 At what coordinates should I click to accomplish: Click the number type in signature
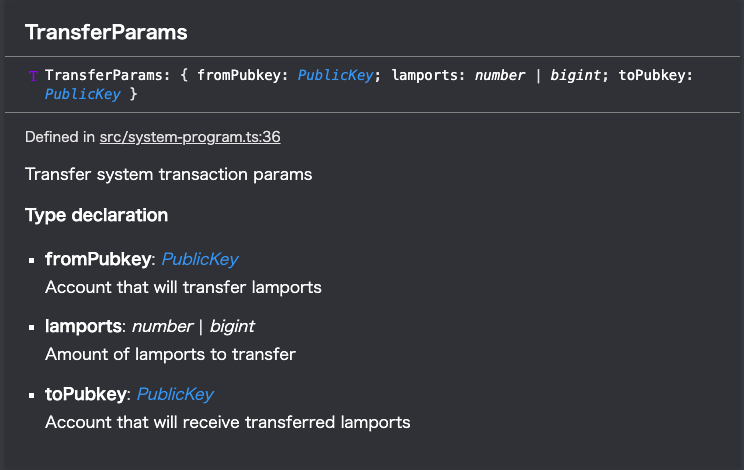point(500,75)
